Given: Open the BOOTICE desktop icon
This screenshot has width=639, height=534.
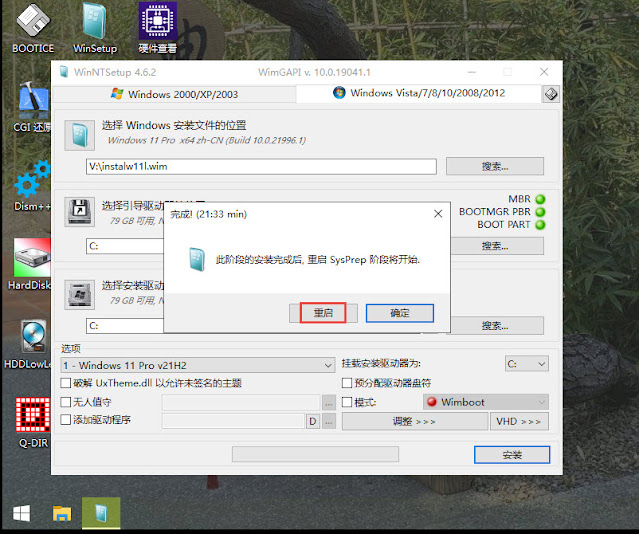Looking at the screenshot, I should coord(33,29).
